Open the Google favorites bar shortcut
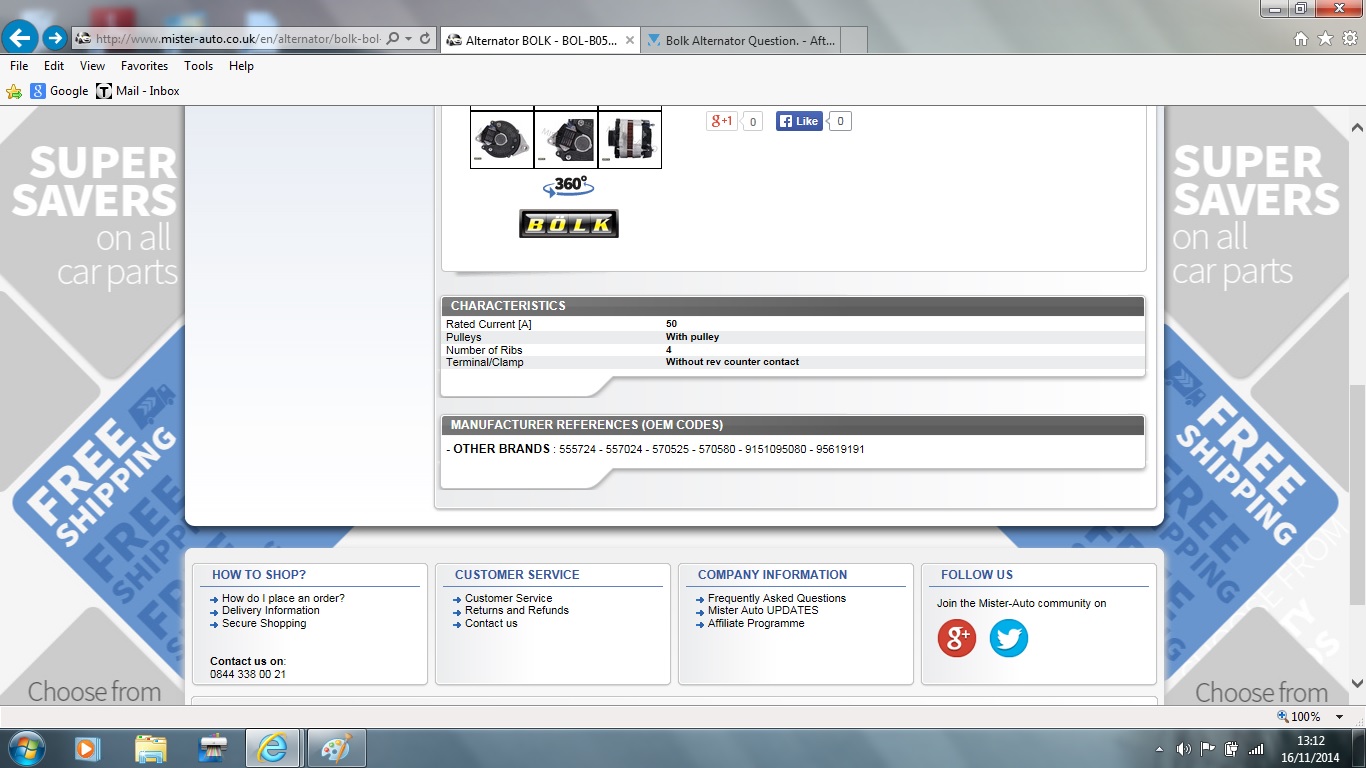This screenshot has height=768, width=1366. click(59, 91)
